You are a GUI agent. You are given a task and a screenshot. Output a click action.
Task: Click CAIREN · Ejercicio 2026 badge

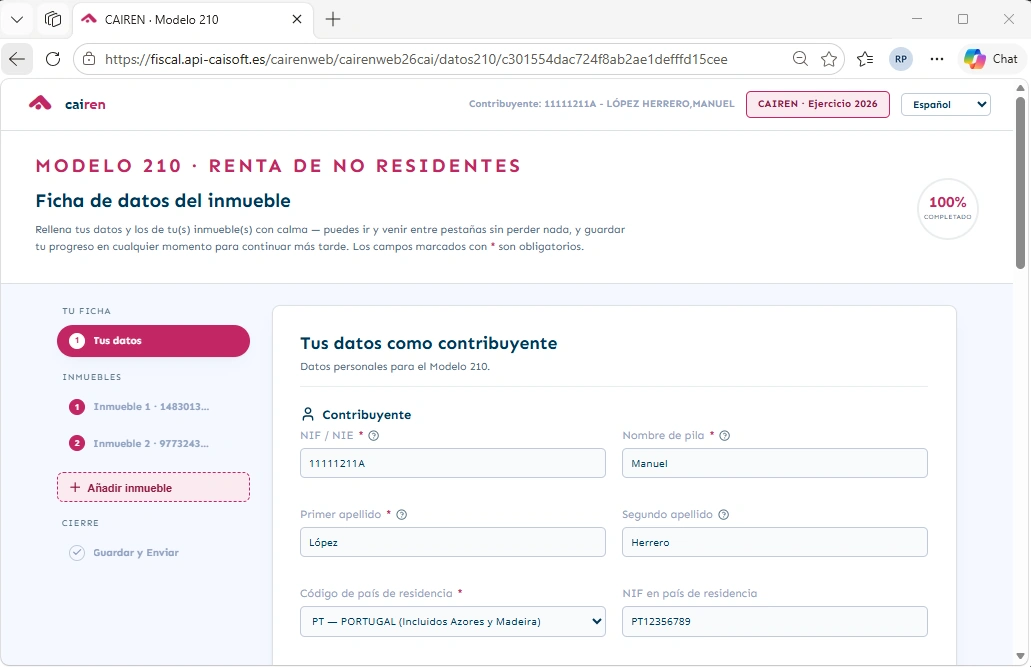(817, 104)
